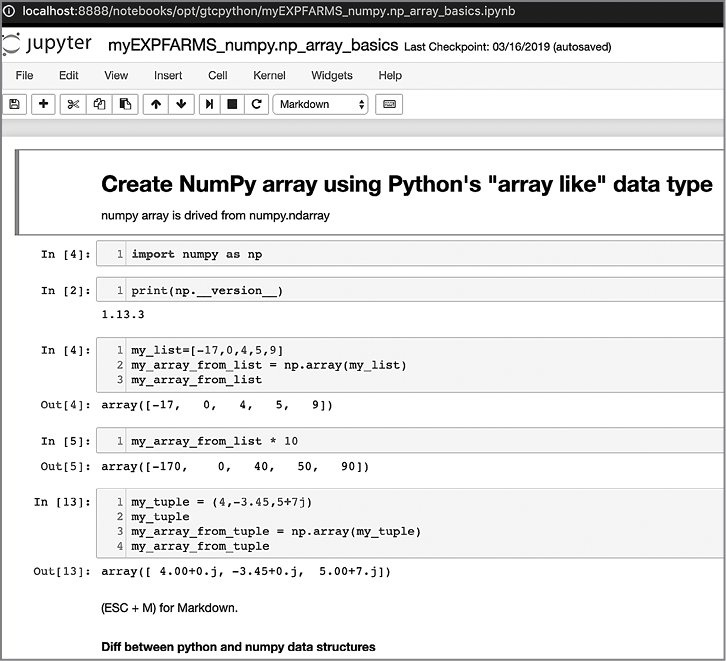Open the command palette keyboard icon

390,104
